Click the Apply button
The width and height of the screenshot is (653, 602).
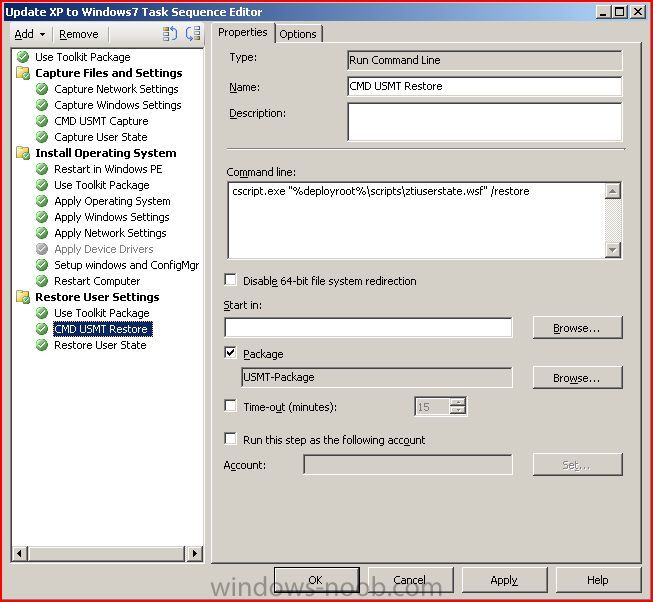(504, 580)
